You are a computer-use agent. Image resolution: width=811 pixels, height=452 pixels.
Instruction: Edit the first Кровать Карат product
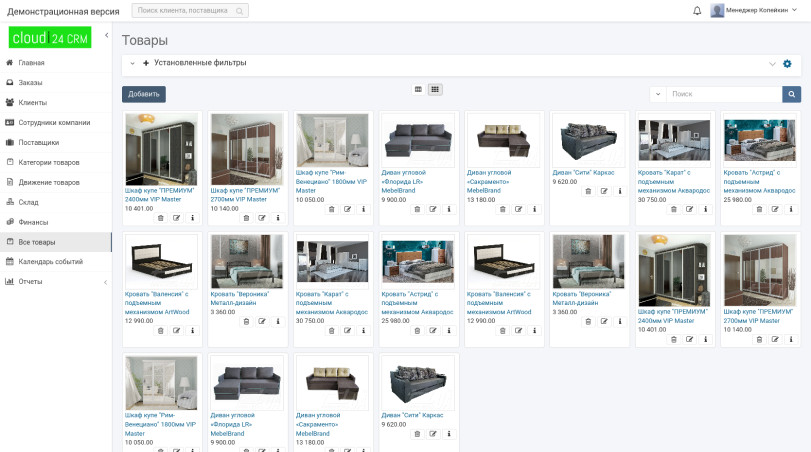689,208
